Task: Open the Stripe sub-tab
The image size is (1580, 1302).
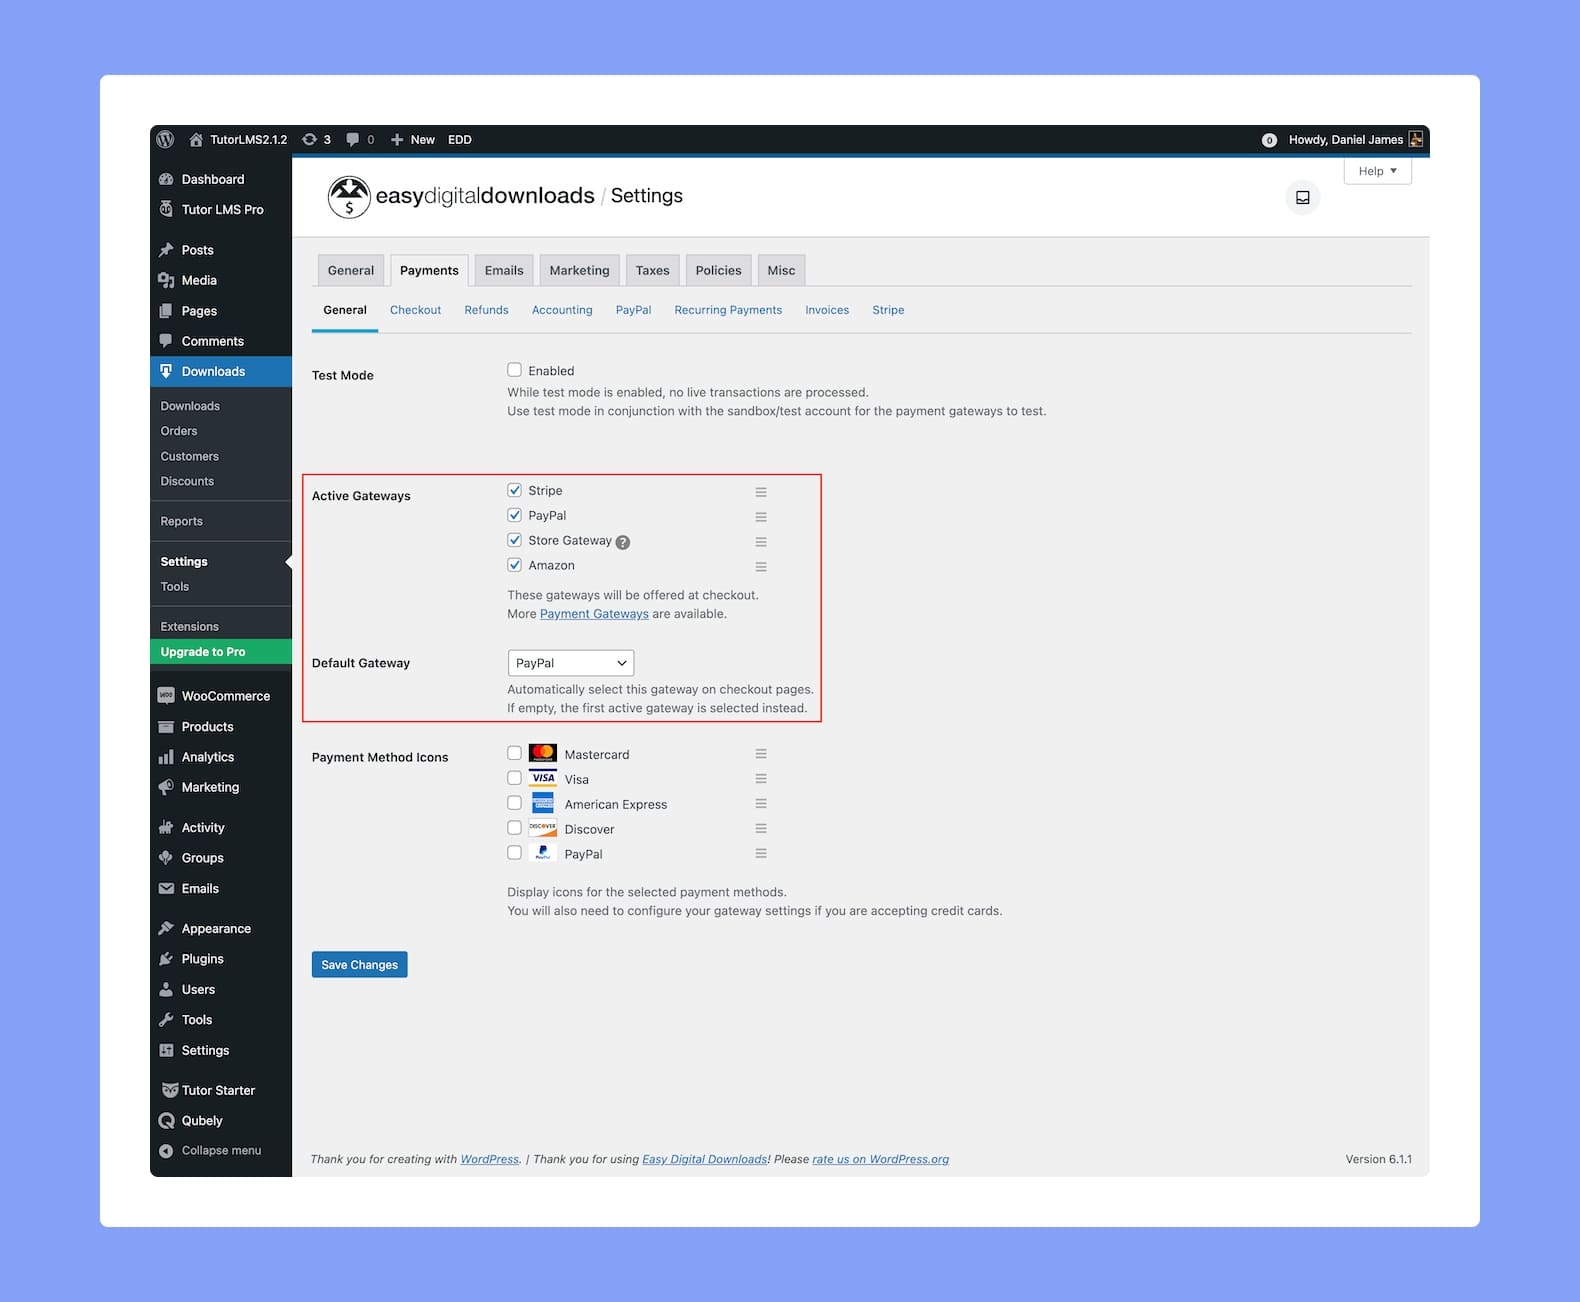Action: (888, 310)
